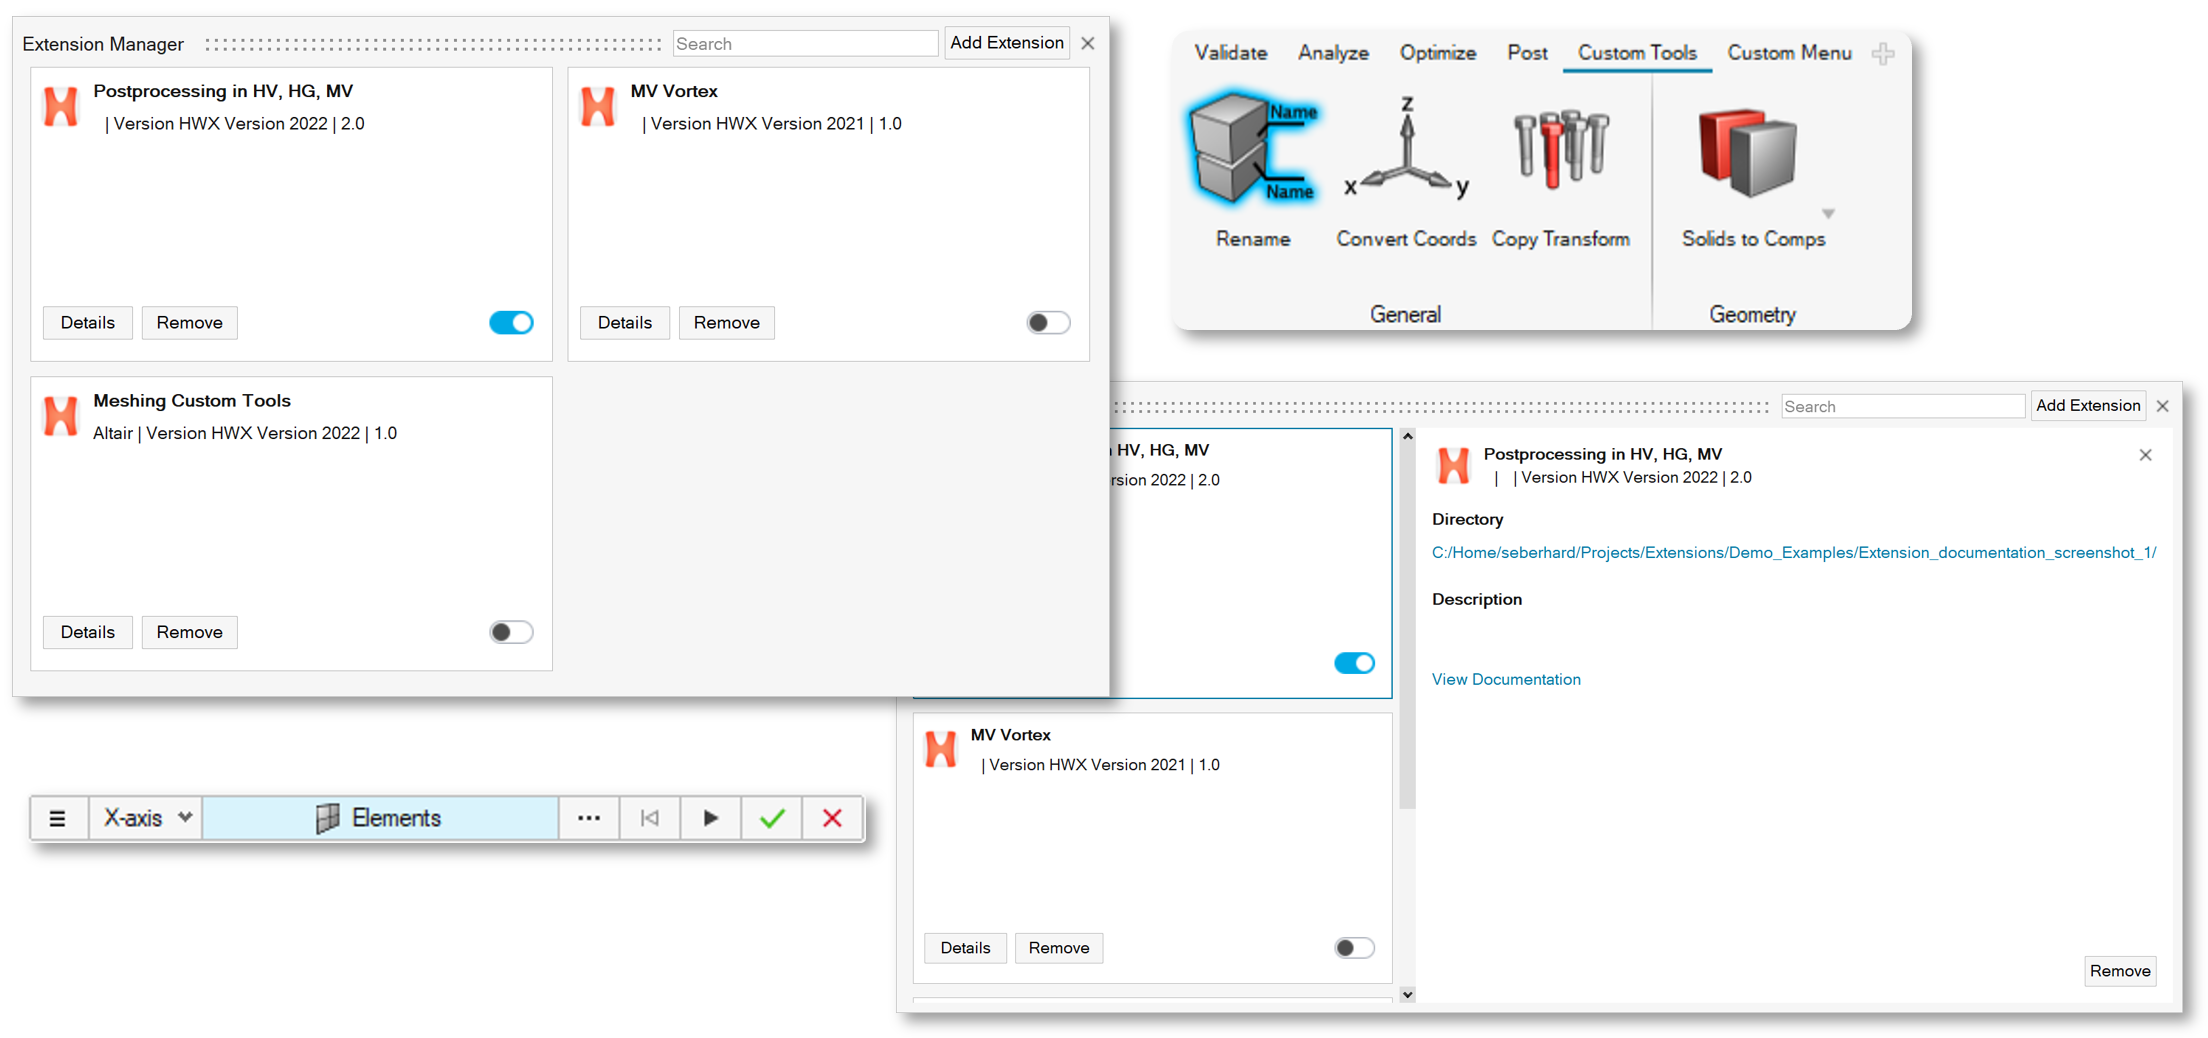Screen dimensions: 2208x1038
Task: Open MV Vortex Details in lower manager
Action: [x=965, y=948]
